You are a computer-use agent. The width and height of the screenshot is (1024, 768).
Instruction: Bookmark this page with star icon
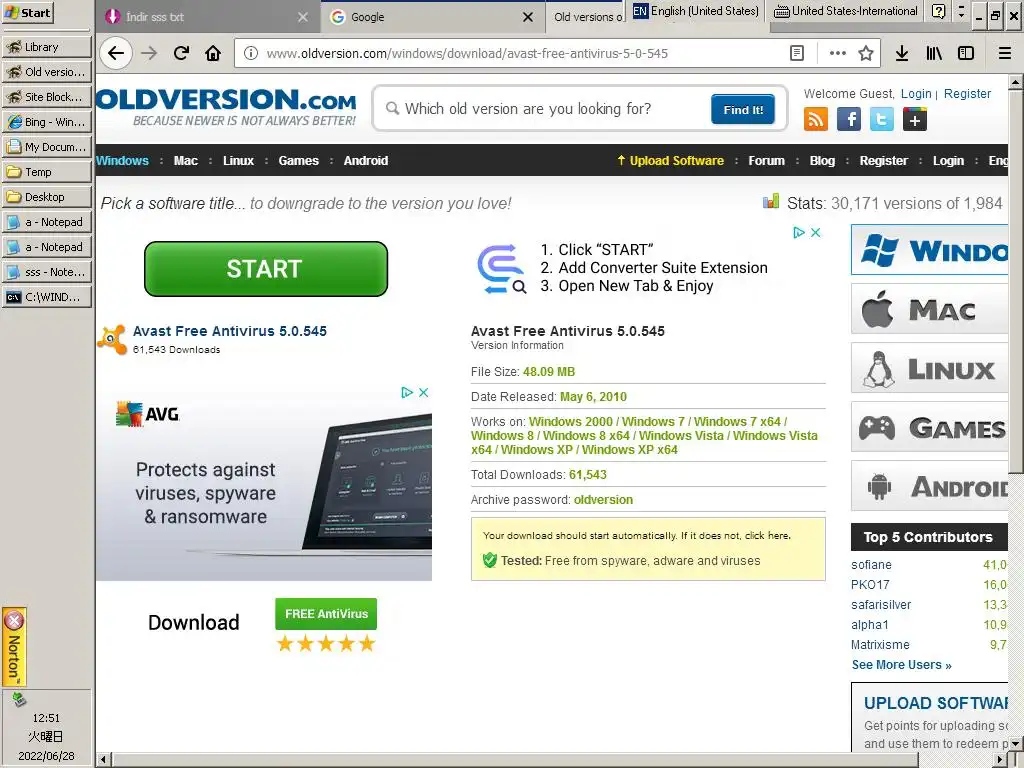click(x=866, y=54)
